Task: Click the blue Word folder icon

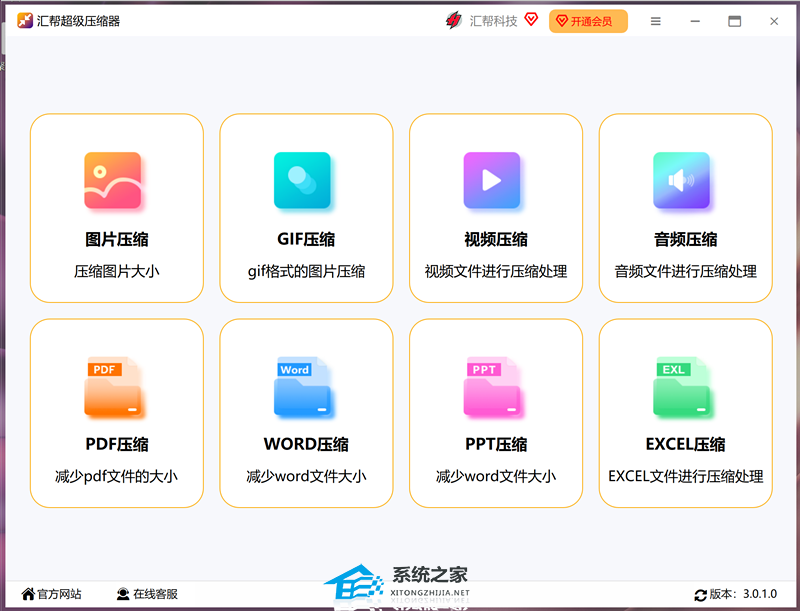Action: click(302, 386)
